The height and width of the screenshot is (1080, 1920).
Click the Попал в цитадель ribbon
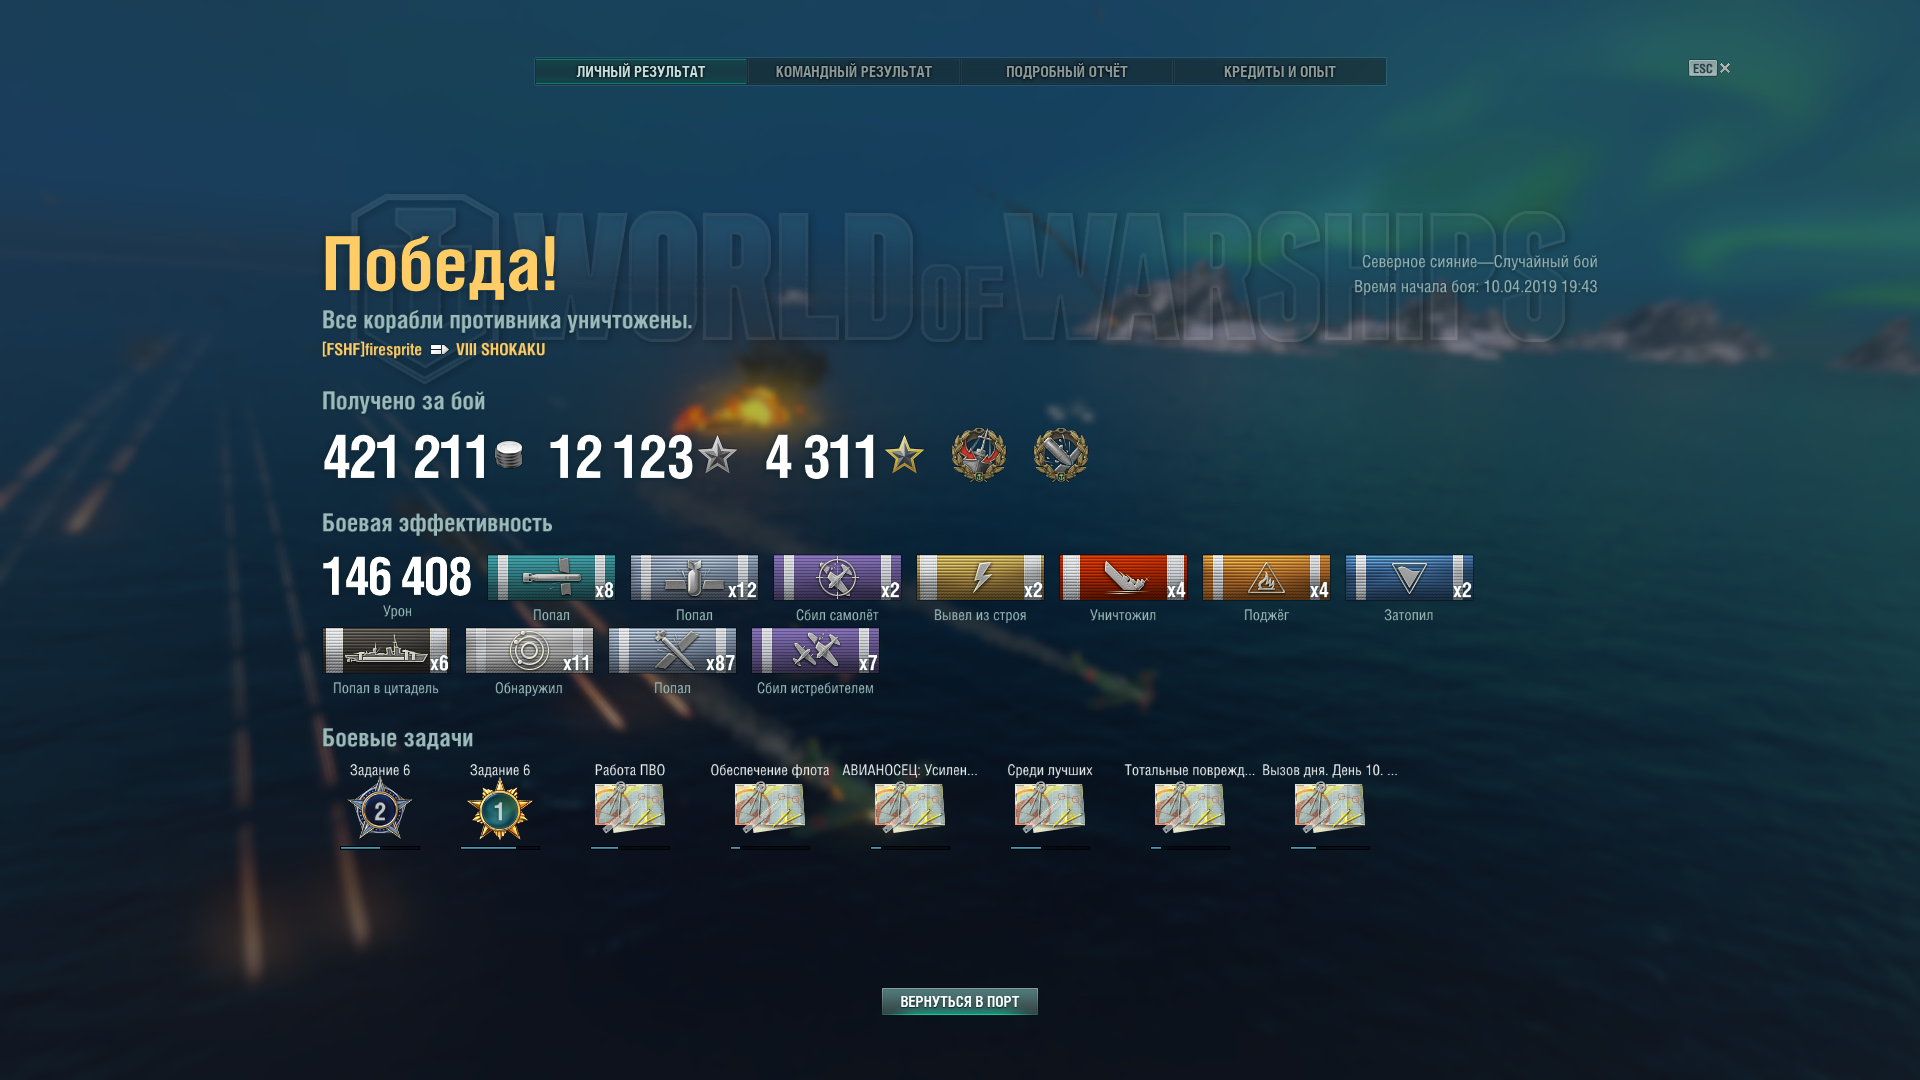pos(386,651)
